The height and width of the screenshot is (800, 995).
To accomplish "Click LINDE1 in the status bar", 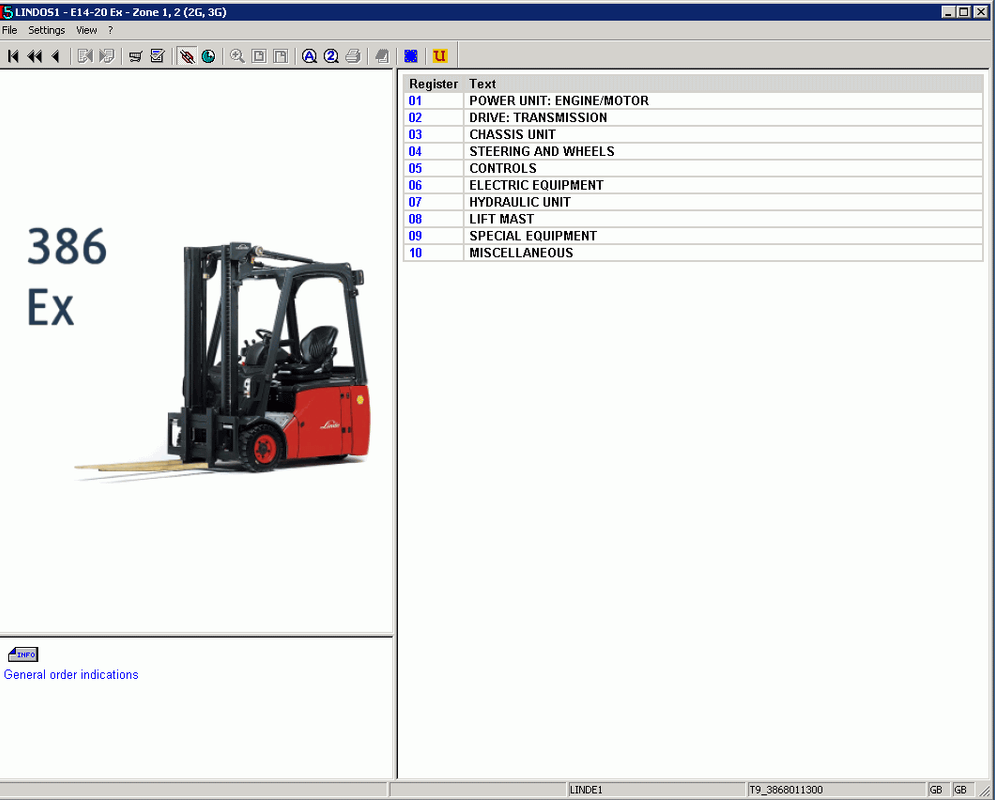I will [586, 790].
